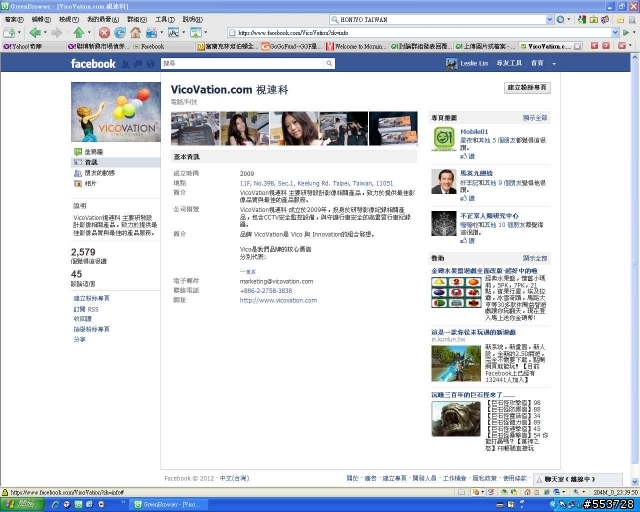The width and height of the screenshot is (640, 512).
Task: Click the ABC text tool icon
Action: 173,33
